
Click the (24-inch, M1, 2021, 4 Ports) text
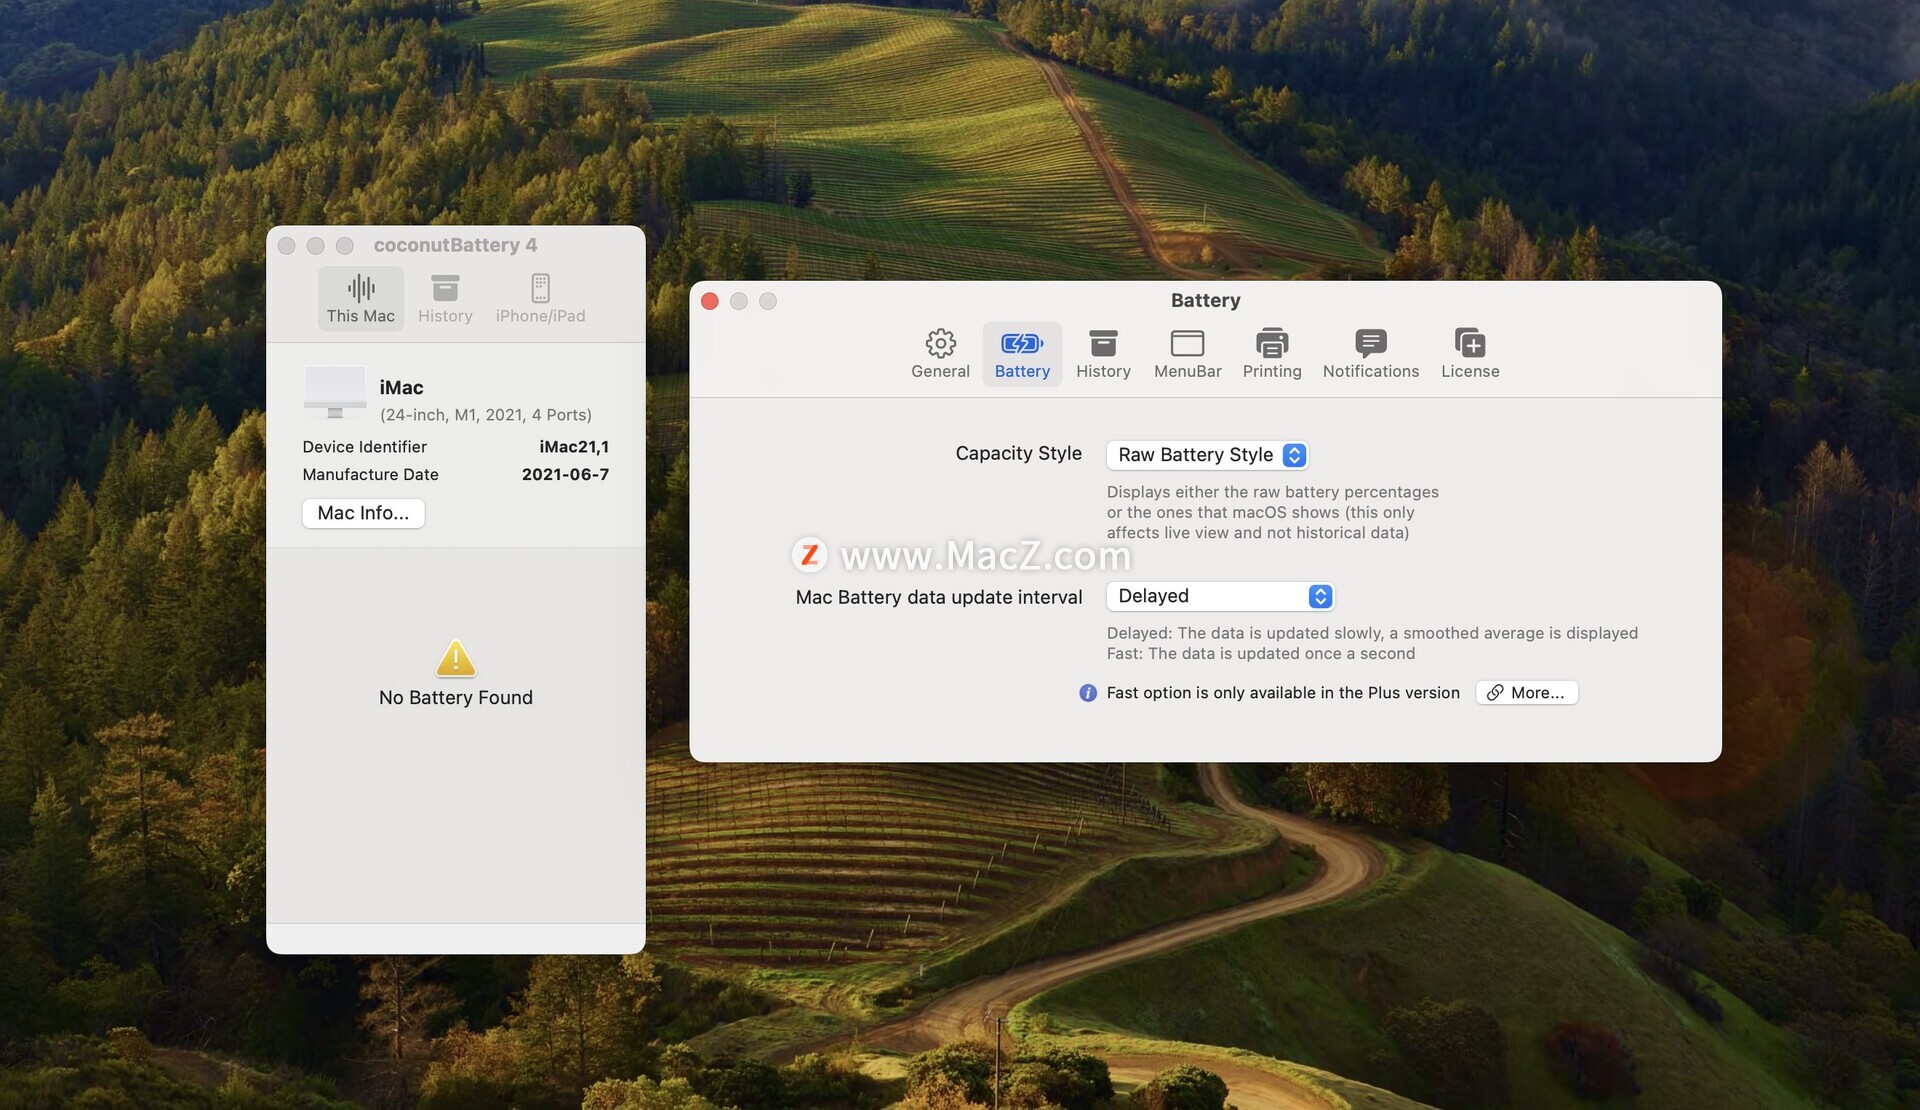click(x=485, y=415)
